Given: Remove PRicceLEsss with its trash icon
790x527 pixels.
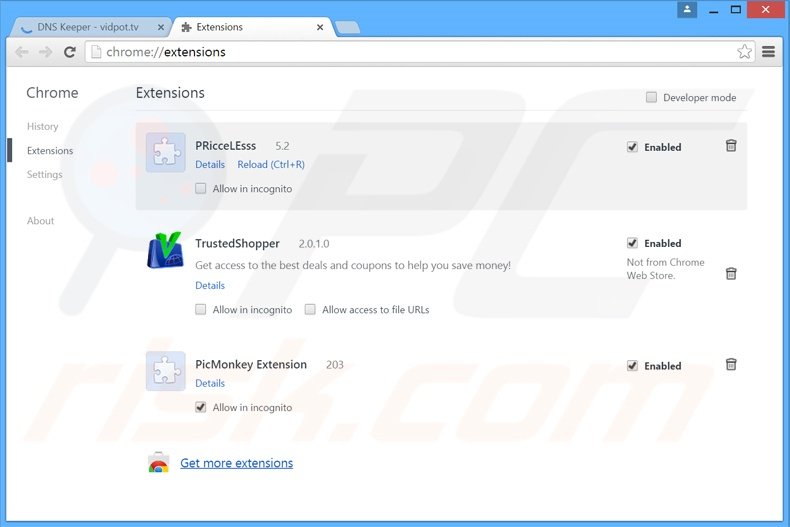Looking at the screenshot, I should [x=731, y=146].
